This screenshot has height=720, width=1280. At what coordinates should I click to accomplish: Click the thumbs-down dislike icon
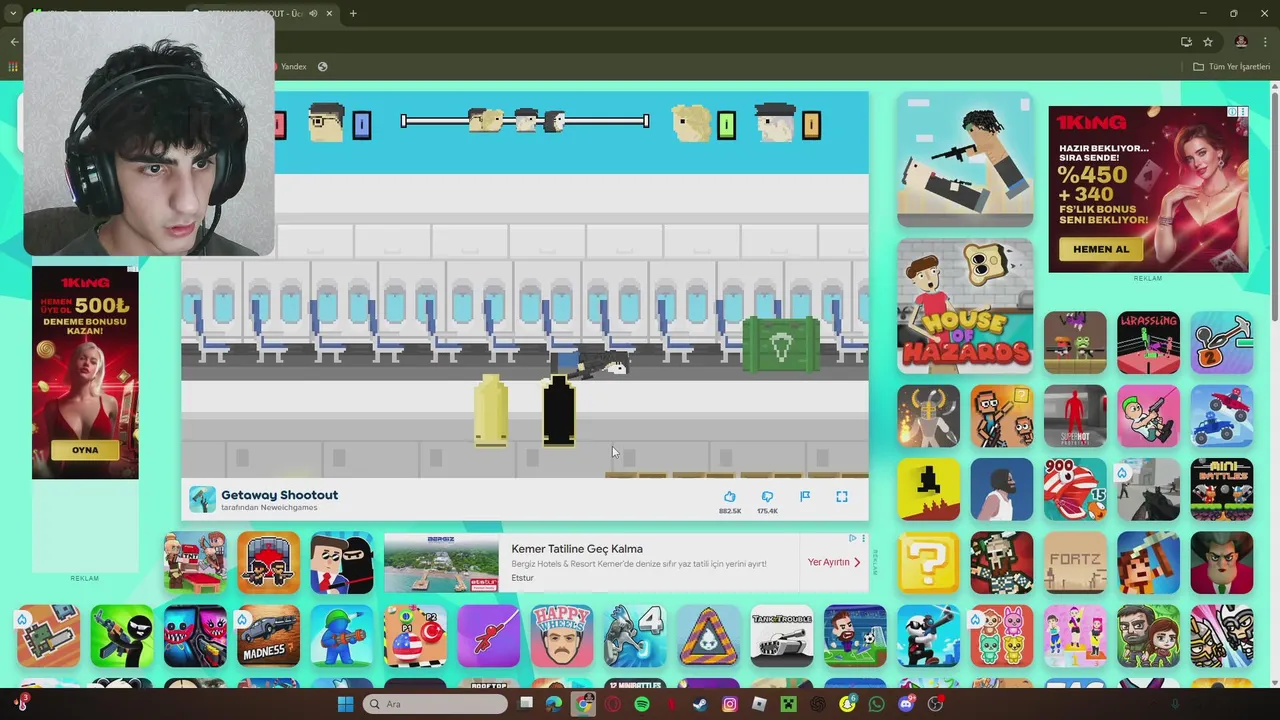tap(767, 497)
